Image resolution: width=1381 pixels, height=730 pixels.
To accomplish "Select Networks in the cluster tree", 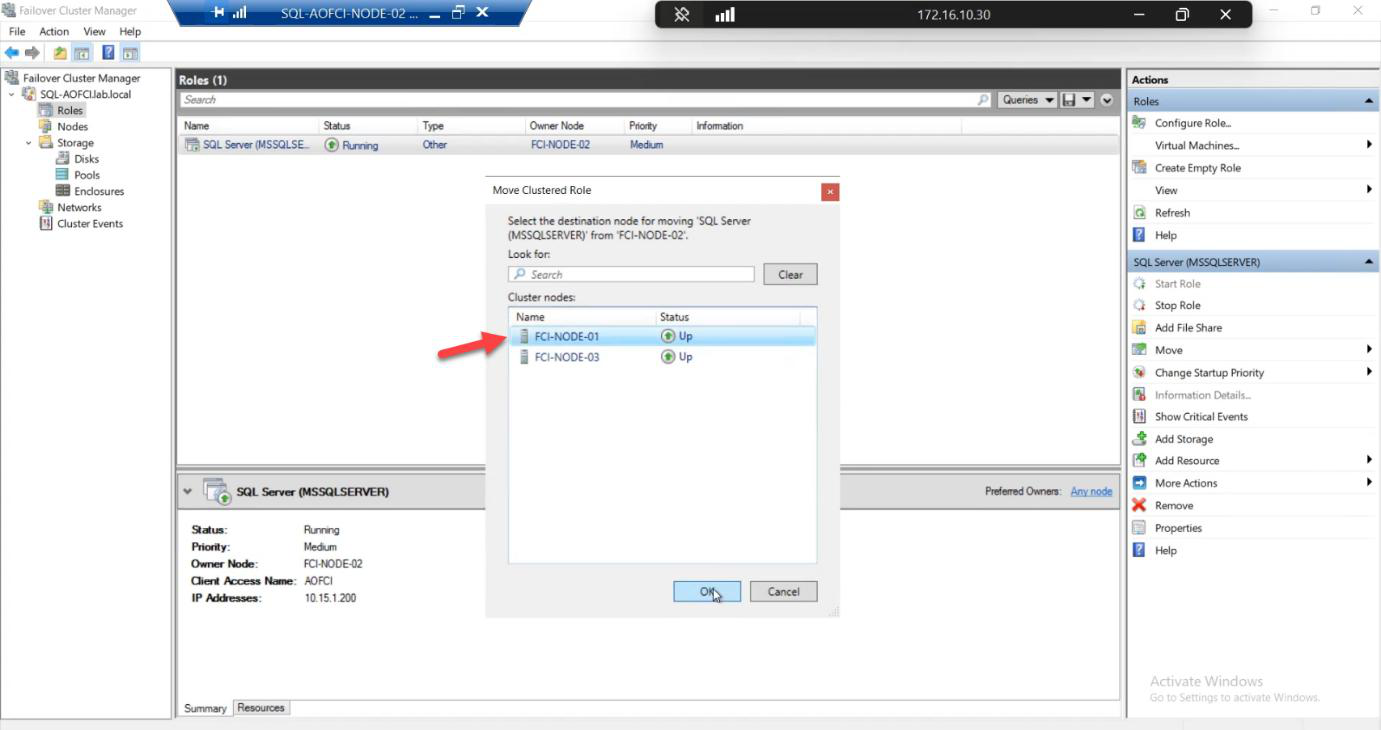I will point(79,207).
